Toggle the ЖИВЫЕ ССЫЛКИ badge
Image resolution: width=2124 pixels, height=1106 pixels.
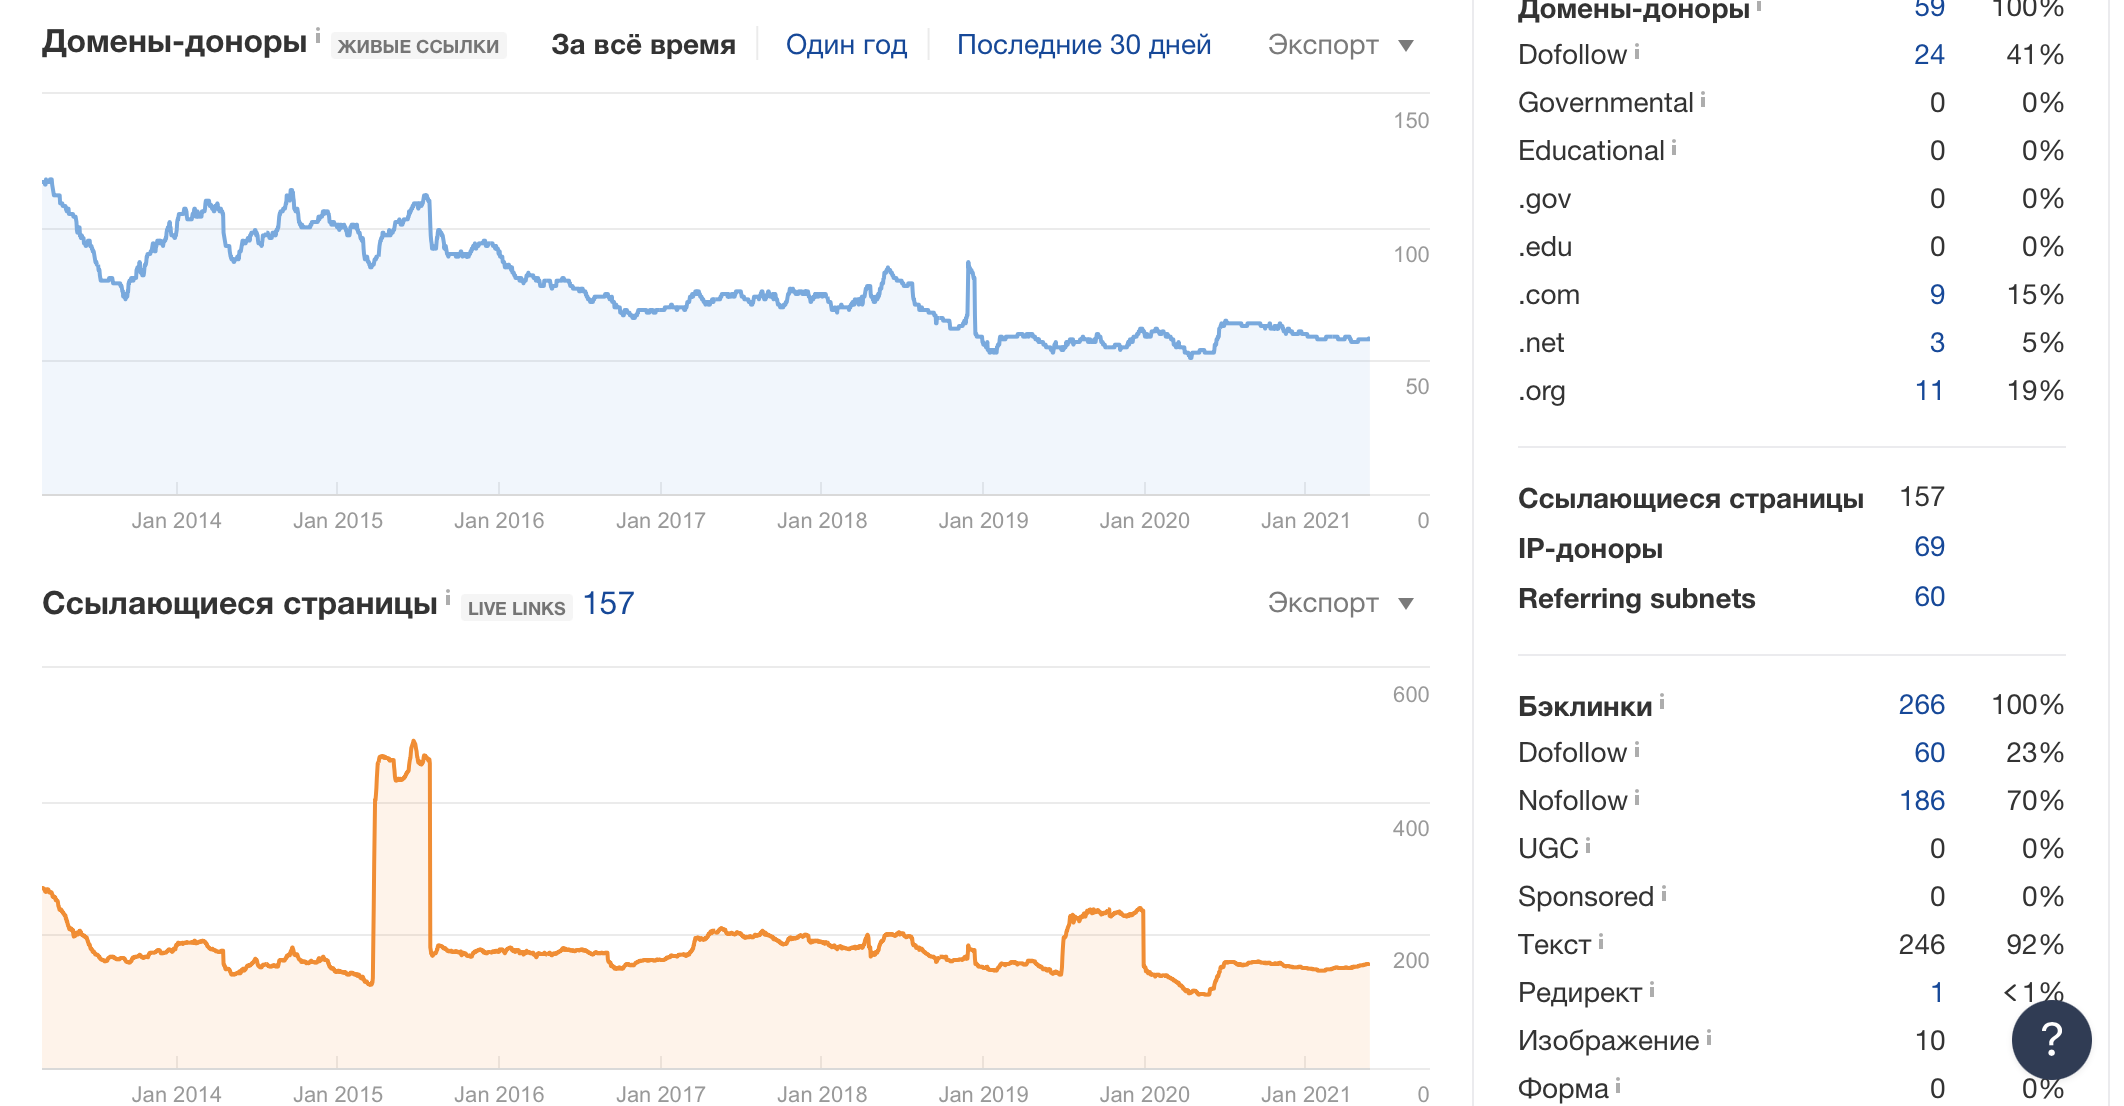[x=418, y=46]
